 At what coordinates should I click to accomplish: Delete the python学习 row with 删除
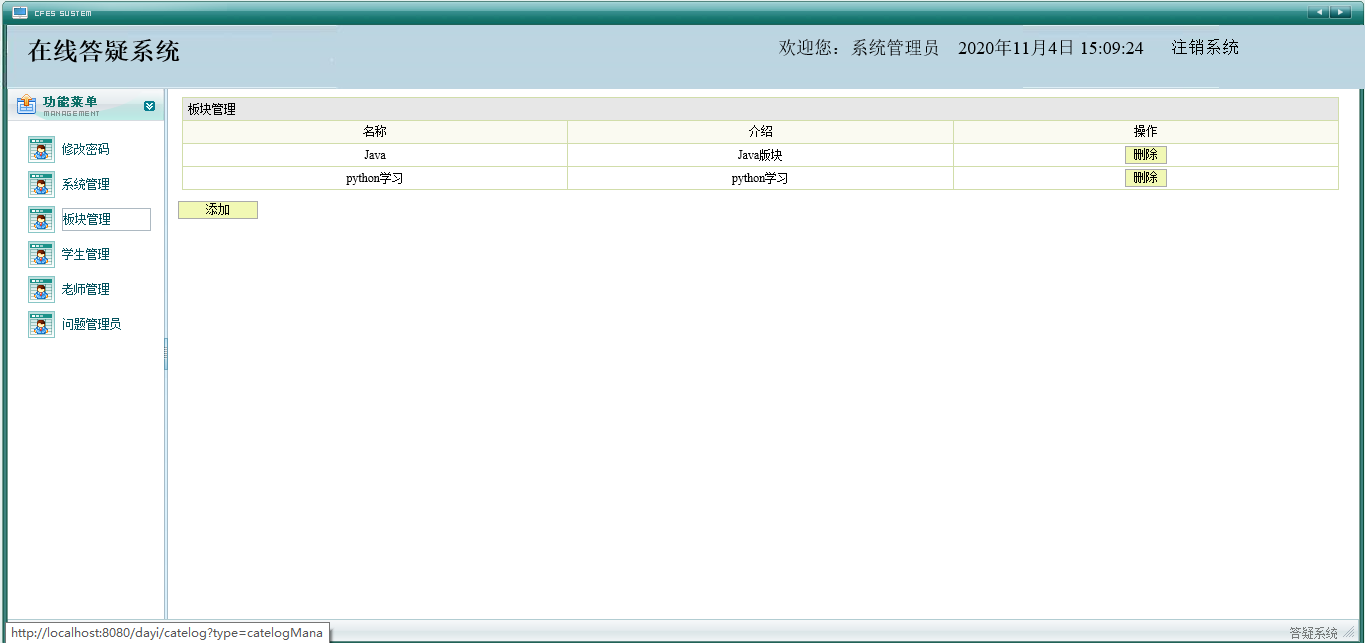point(1146,178)
